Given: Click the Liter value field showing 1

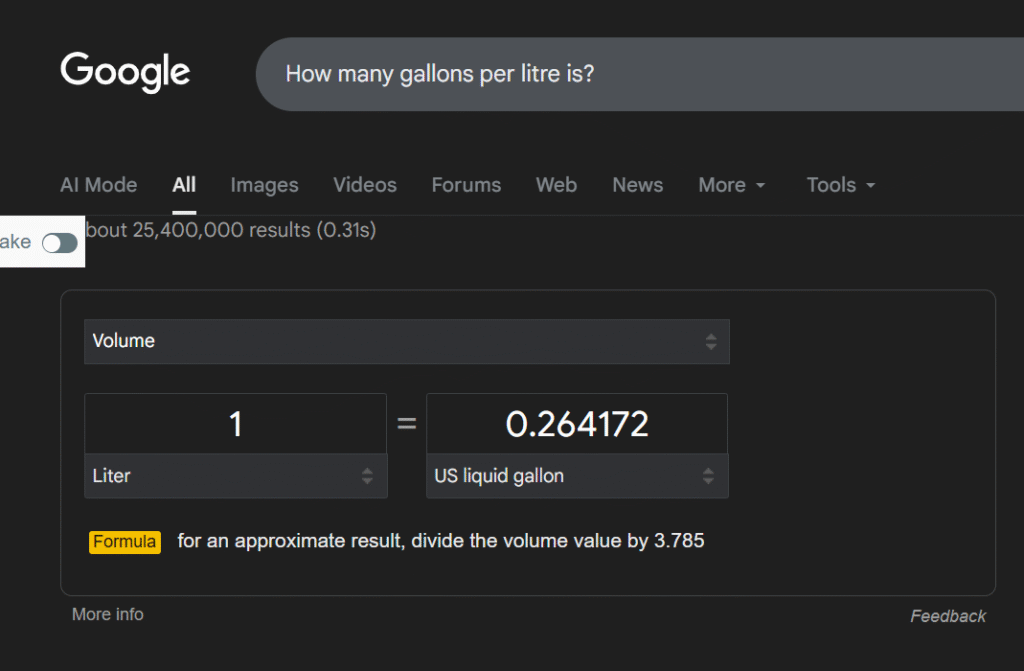Looking at the screenshot, I should pyautogui.click(x=235, y=424).
